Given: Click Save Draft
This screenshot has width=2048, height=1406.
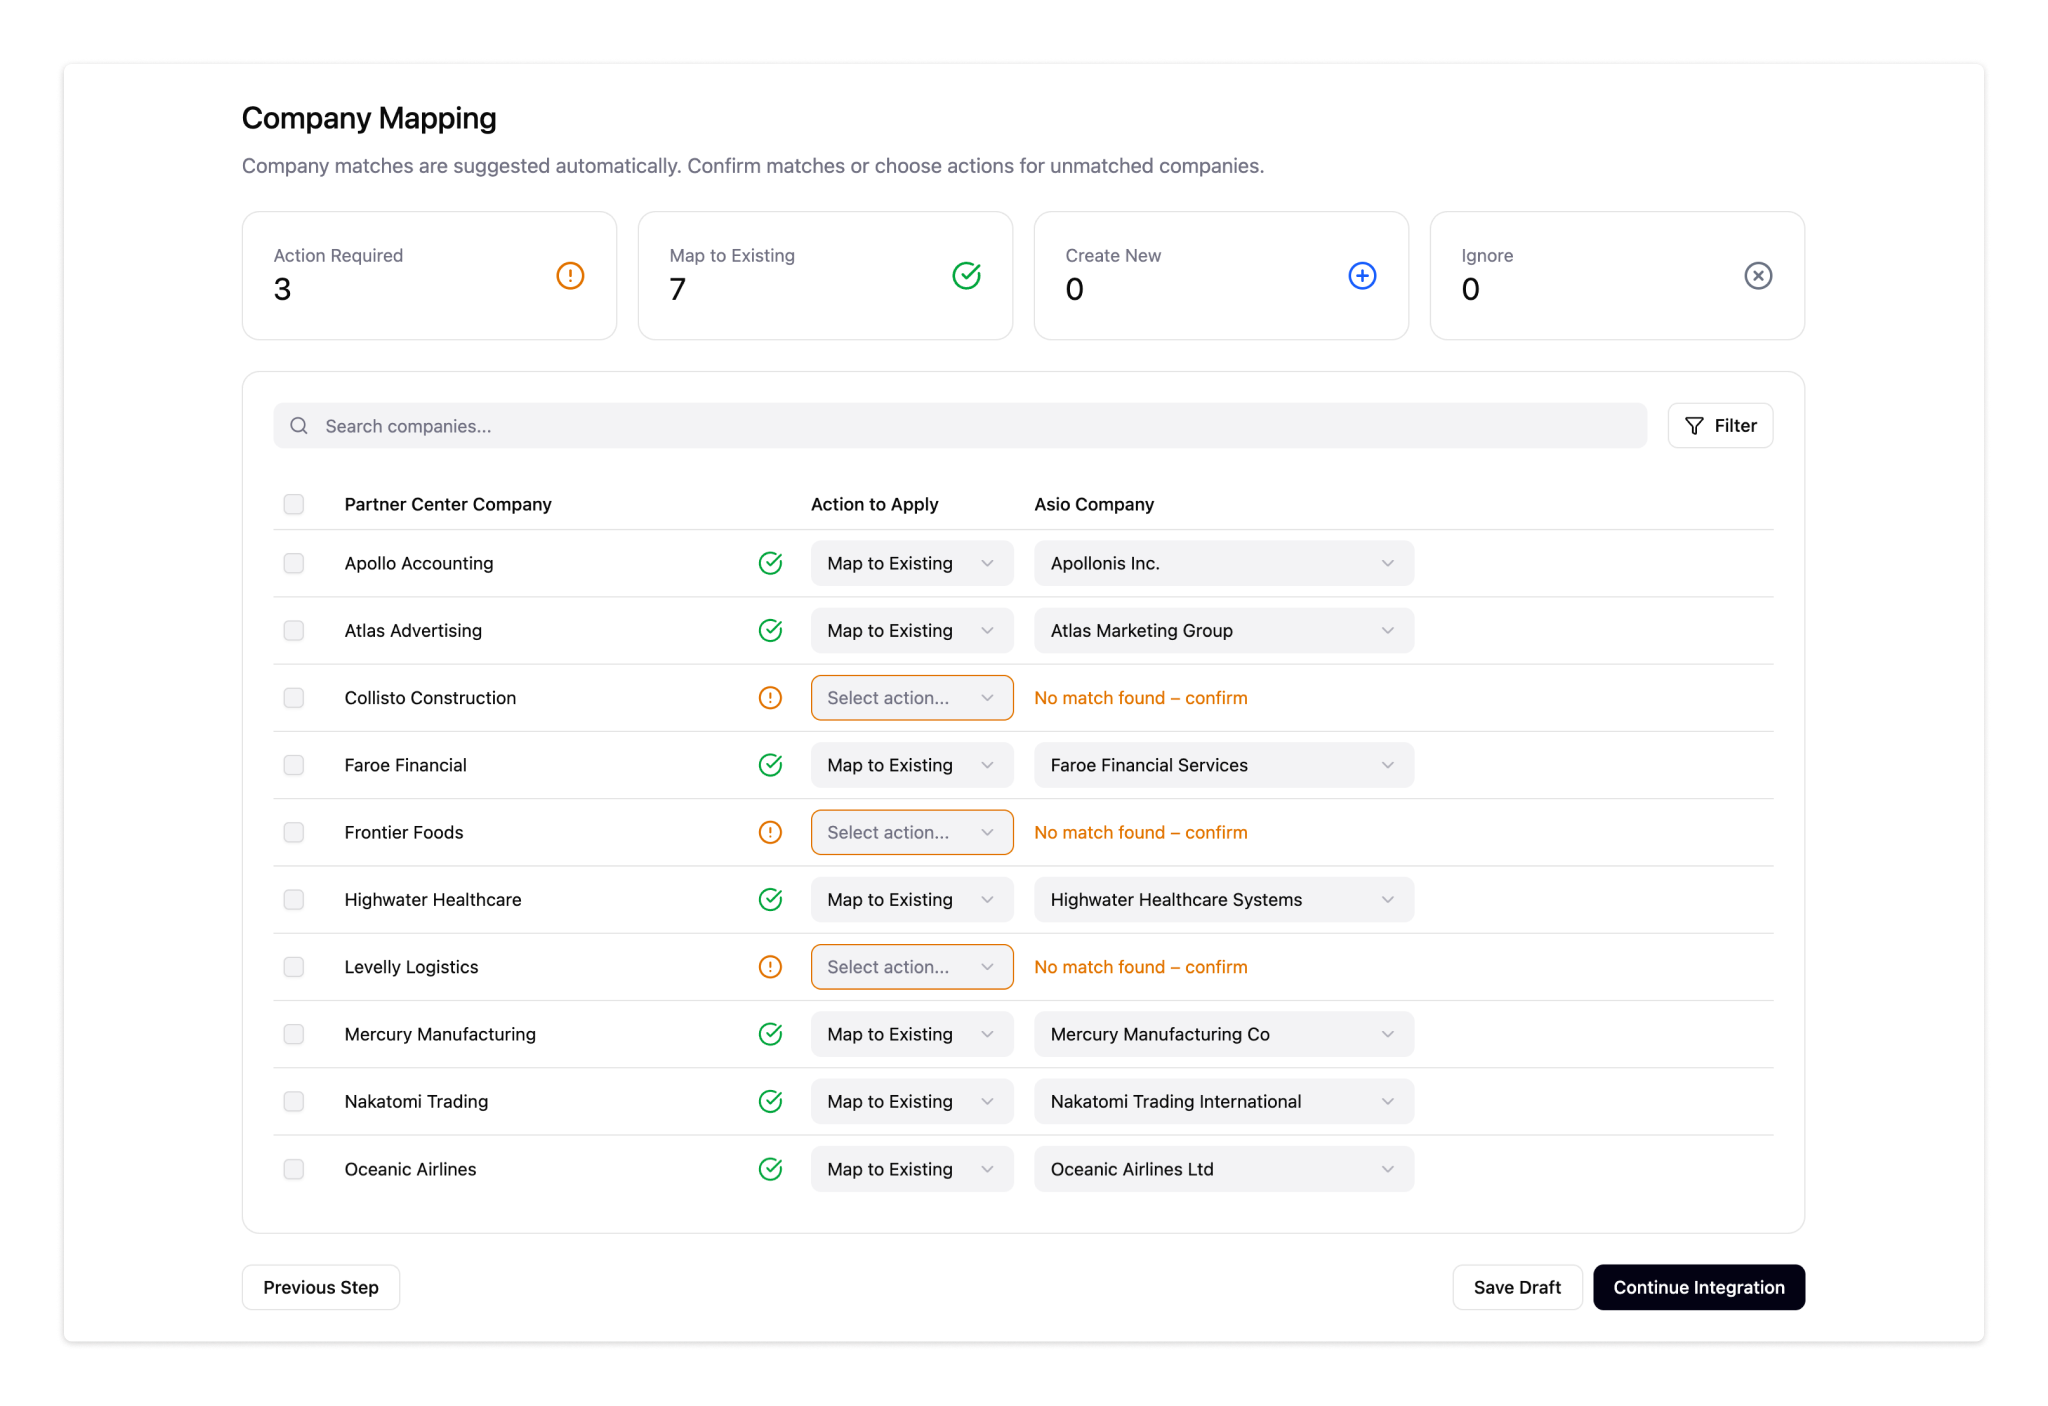Looking at the screenshot, I should coord(1517,1287).
